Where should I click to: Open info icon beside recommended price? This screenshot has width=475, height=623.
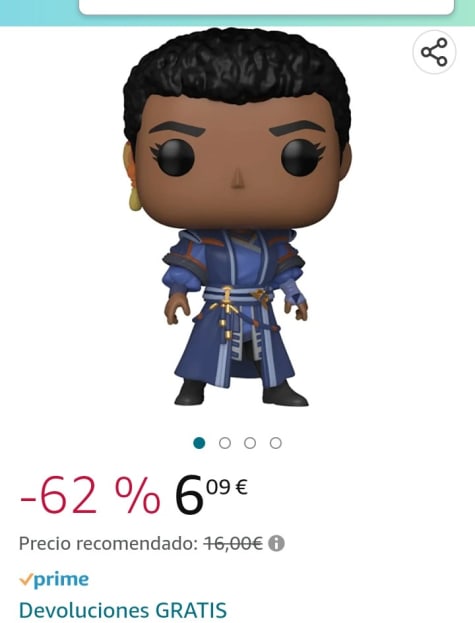(x=276, y=543)
